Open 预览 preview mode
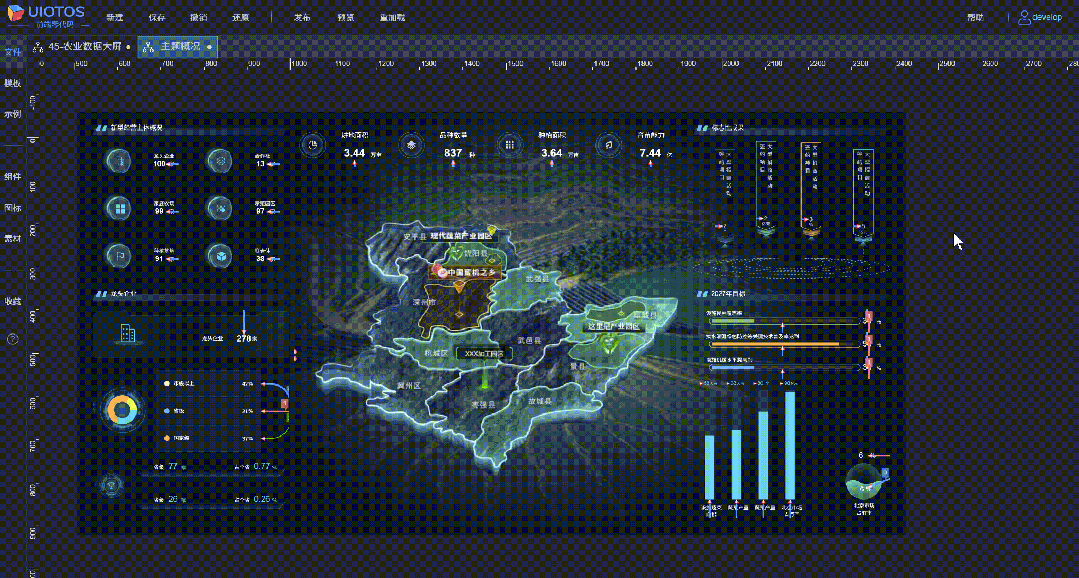The image size is (1079, 578). point(346,18)
